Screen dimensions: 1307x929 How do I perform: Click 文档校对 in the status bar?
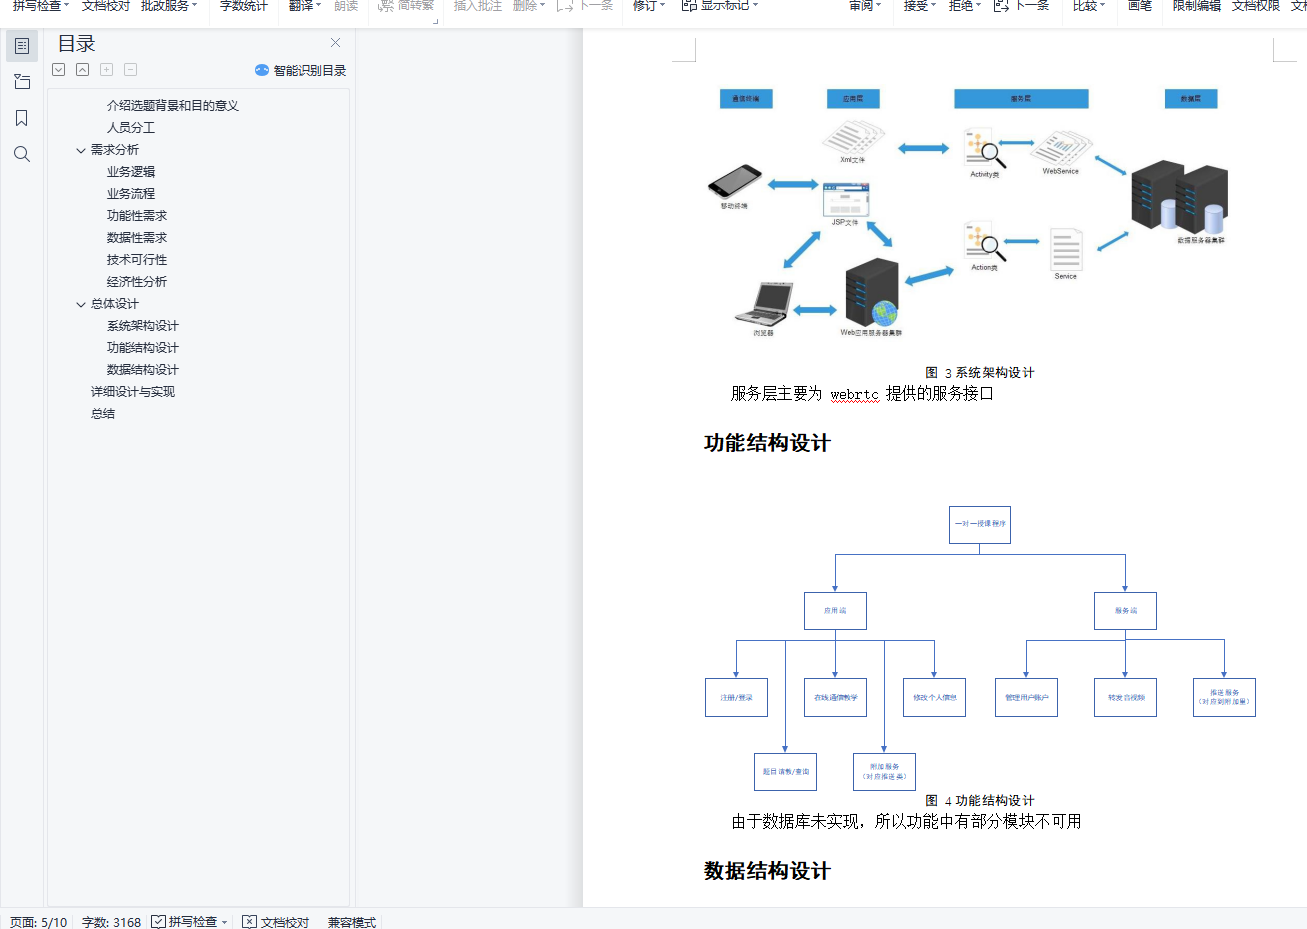[276, 922]
